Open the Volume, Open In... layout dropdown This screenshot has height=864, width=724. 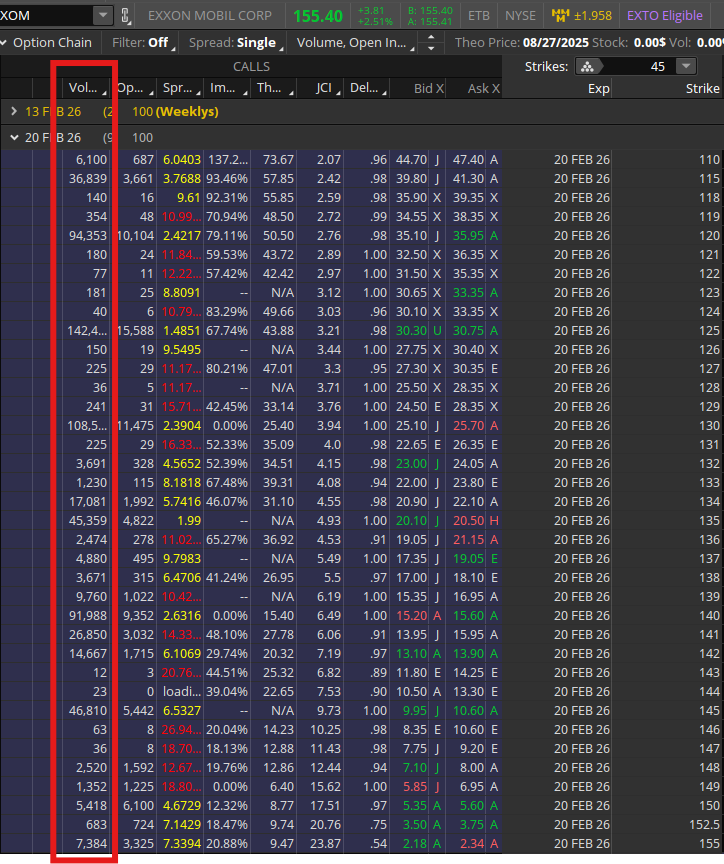354,42
